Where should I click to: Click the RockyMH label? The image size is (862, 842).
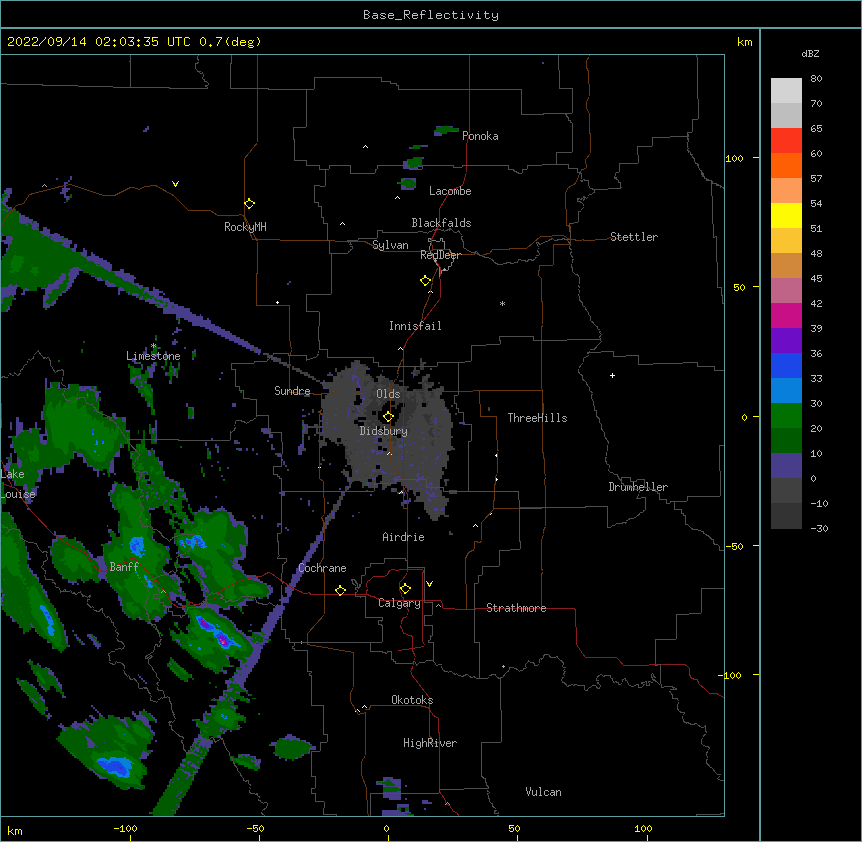(245, 227)
